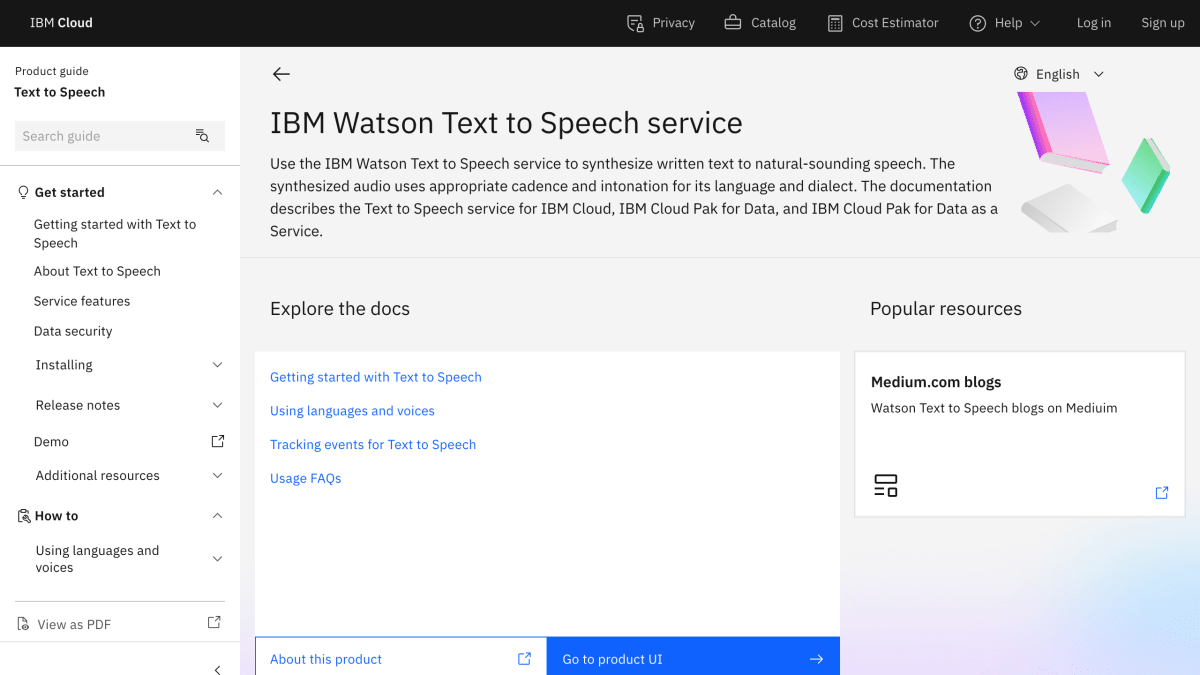The image size is (1200, 675).
Task: Click the Search guide input field
Action: point(105,136)
